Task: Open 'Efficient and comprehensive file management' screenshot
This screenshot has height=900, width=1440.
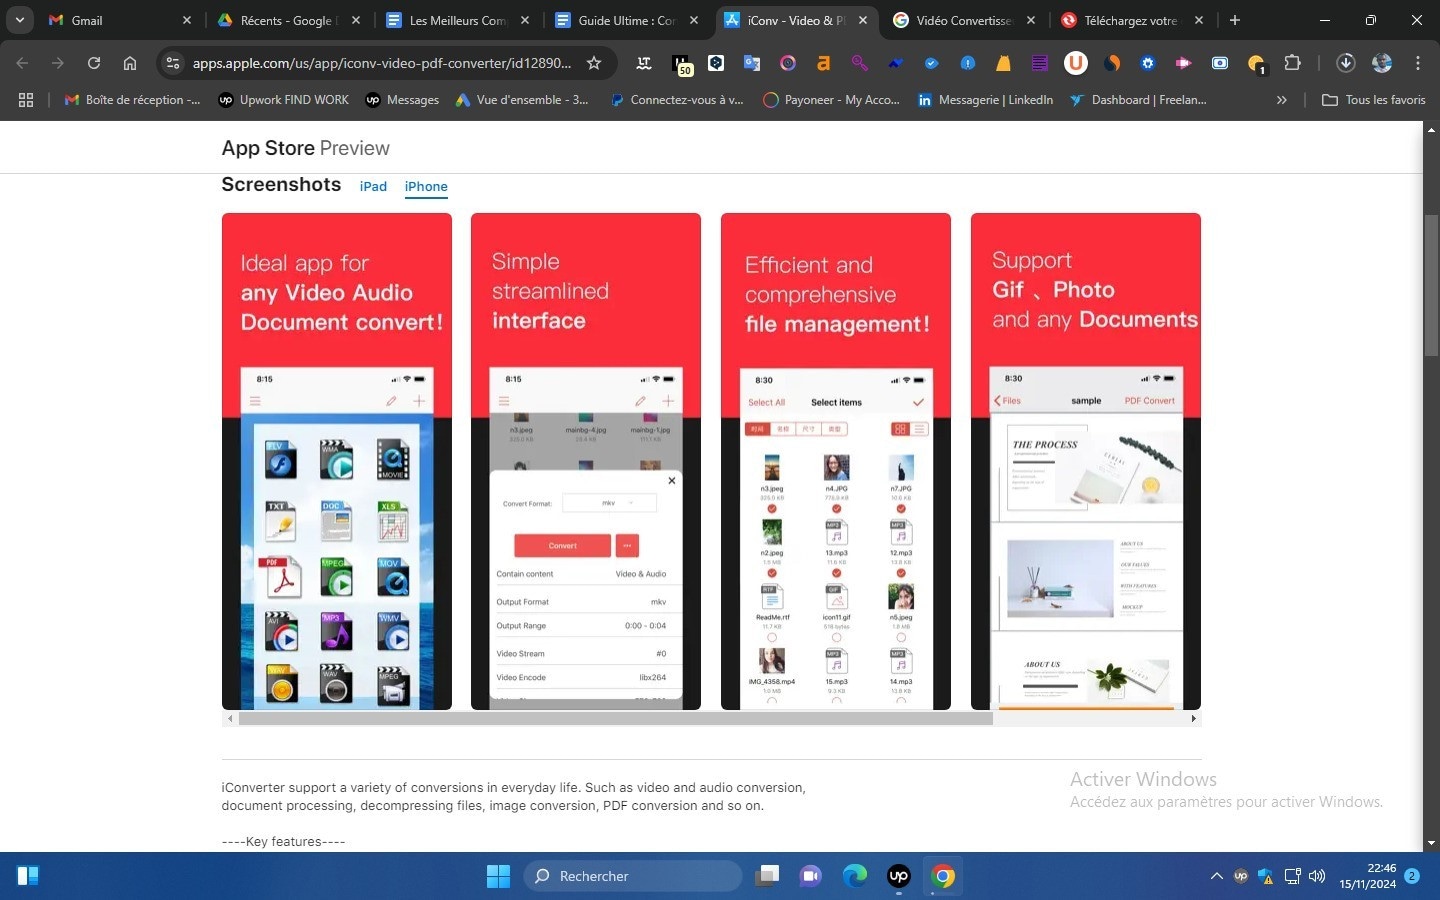Action: (x=836, y=461)
